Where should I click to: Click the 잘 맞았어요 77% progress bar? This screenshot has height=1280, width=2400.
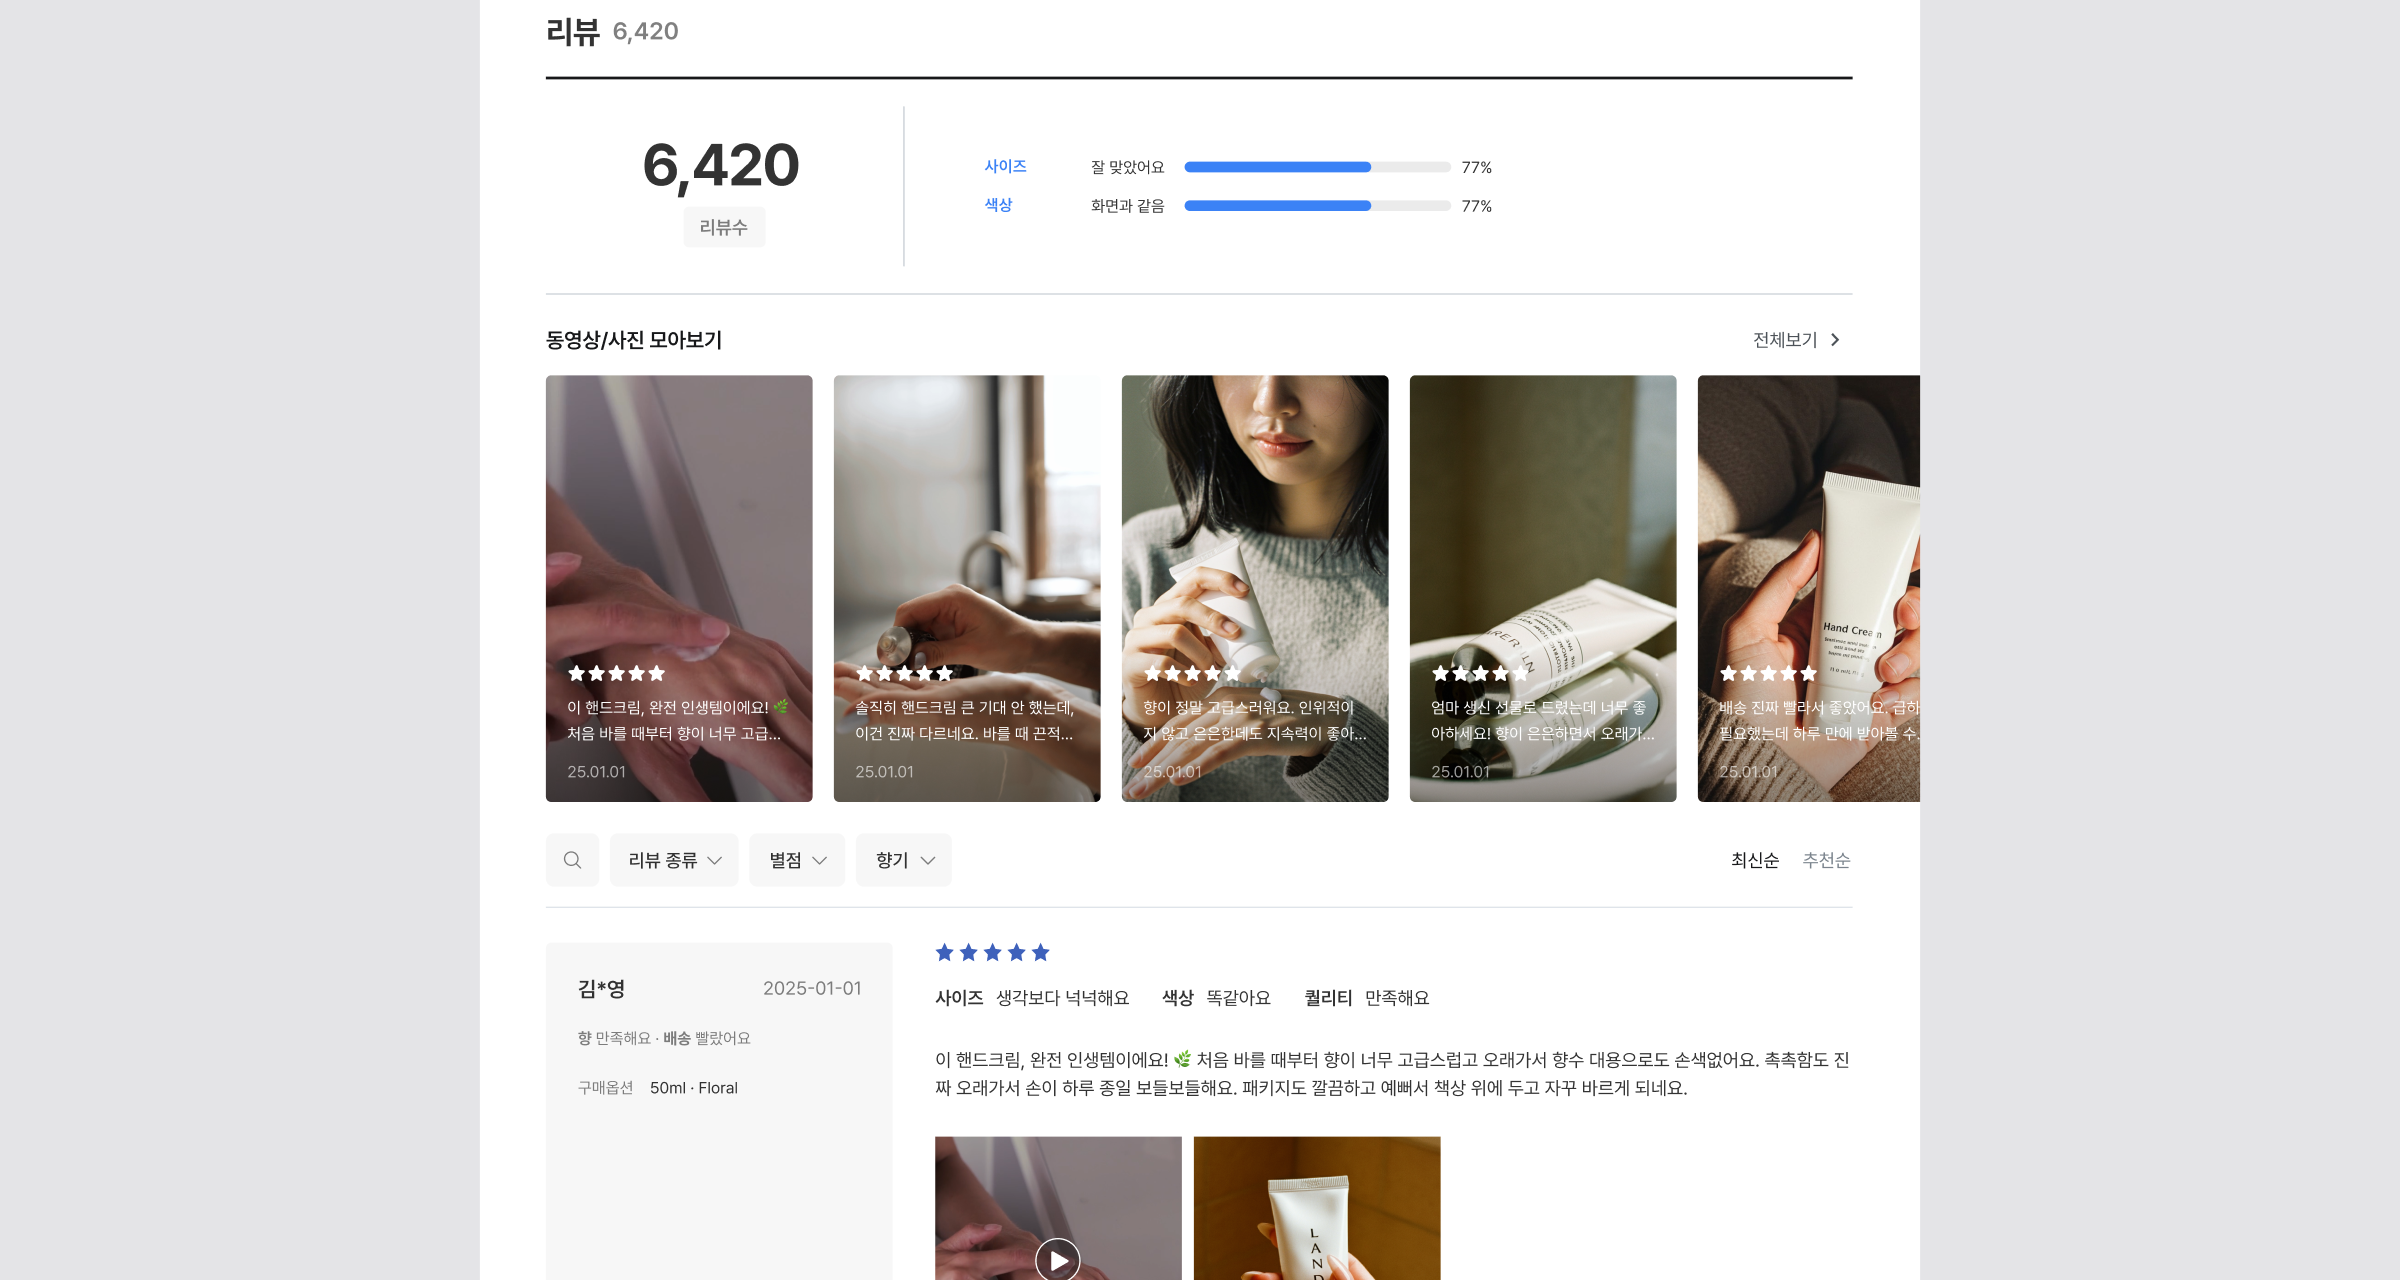coord(1317,167)
